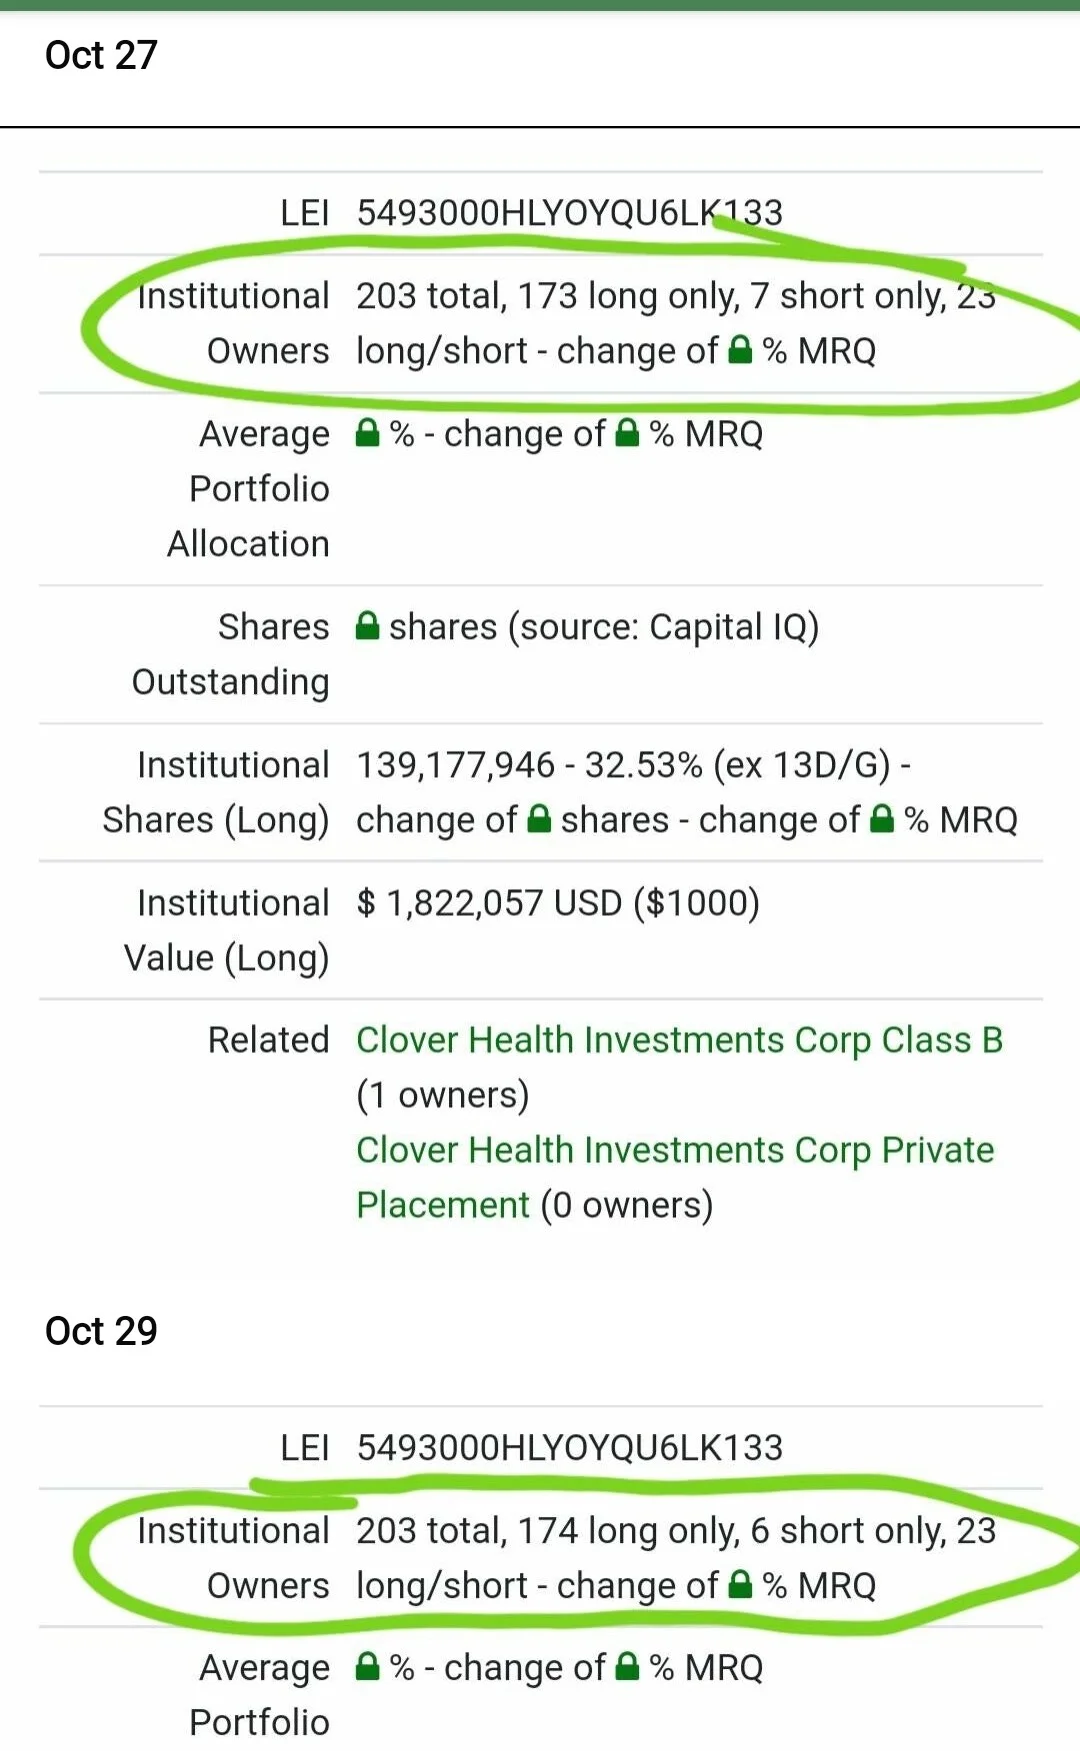Open Clover Health Private Placement link
The image size is (1080, 1751).
[675, 1177]
